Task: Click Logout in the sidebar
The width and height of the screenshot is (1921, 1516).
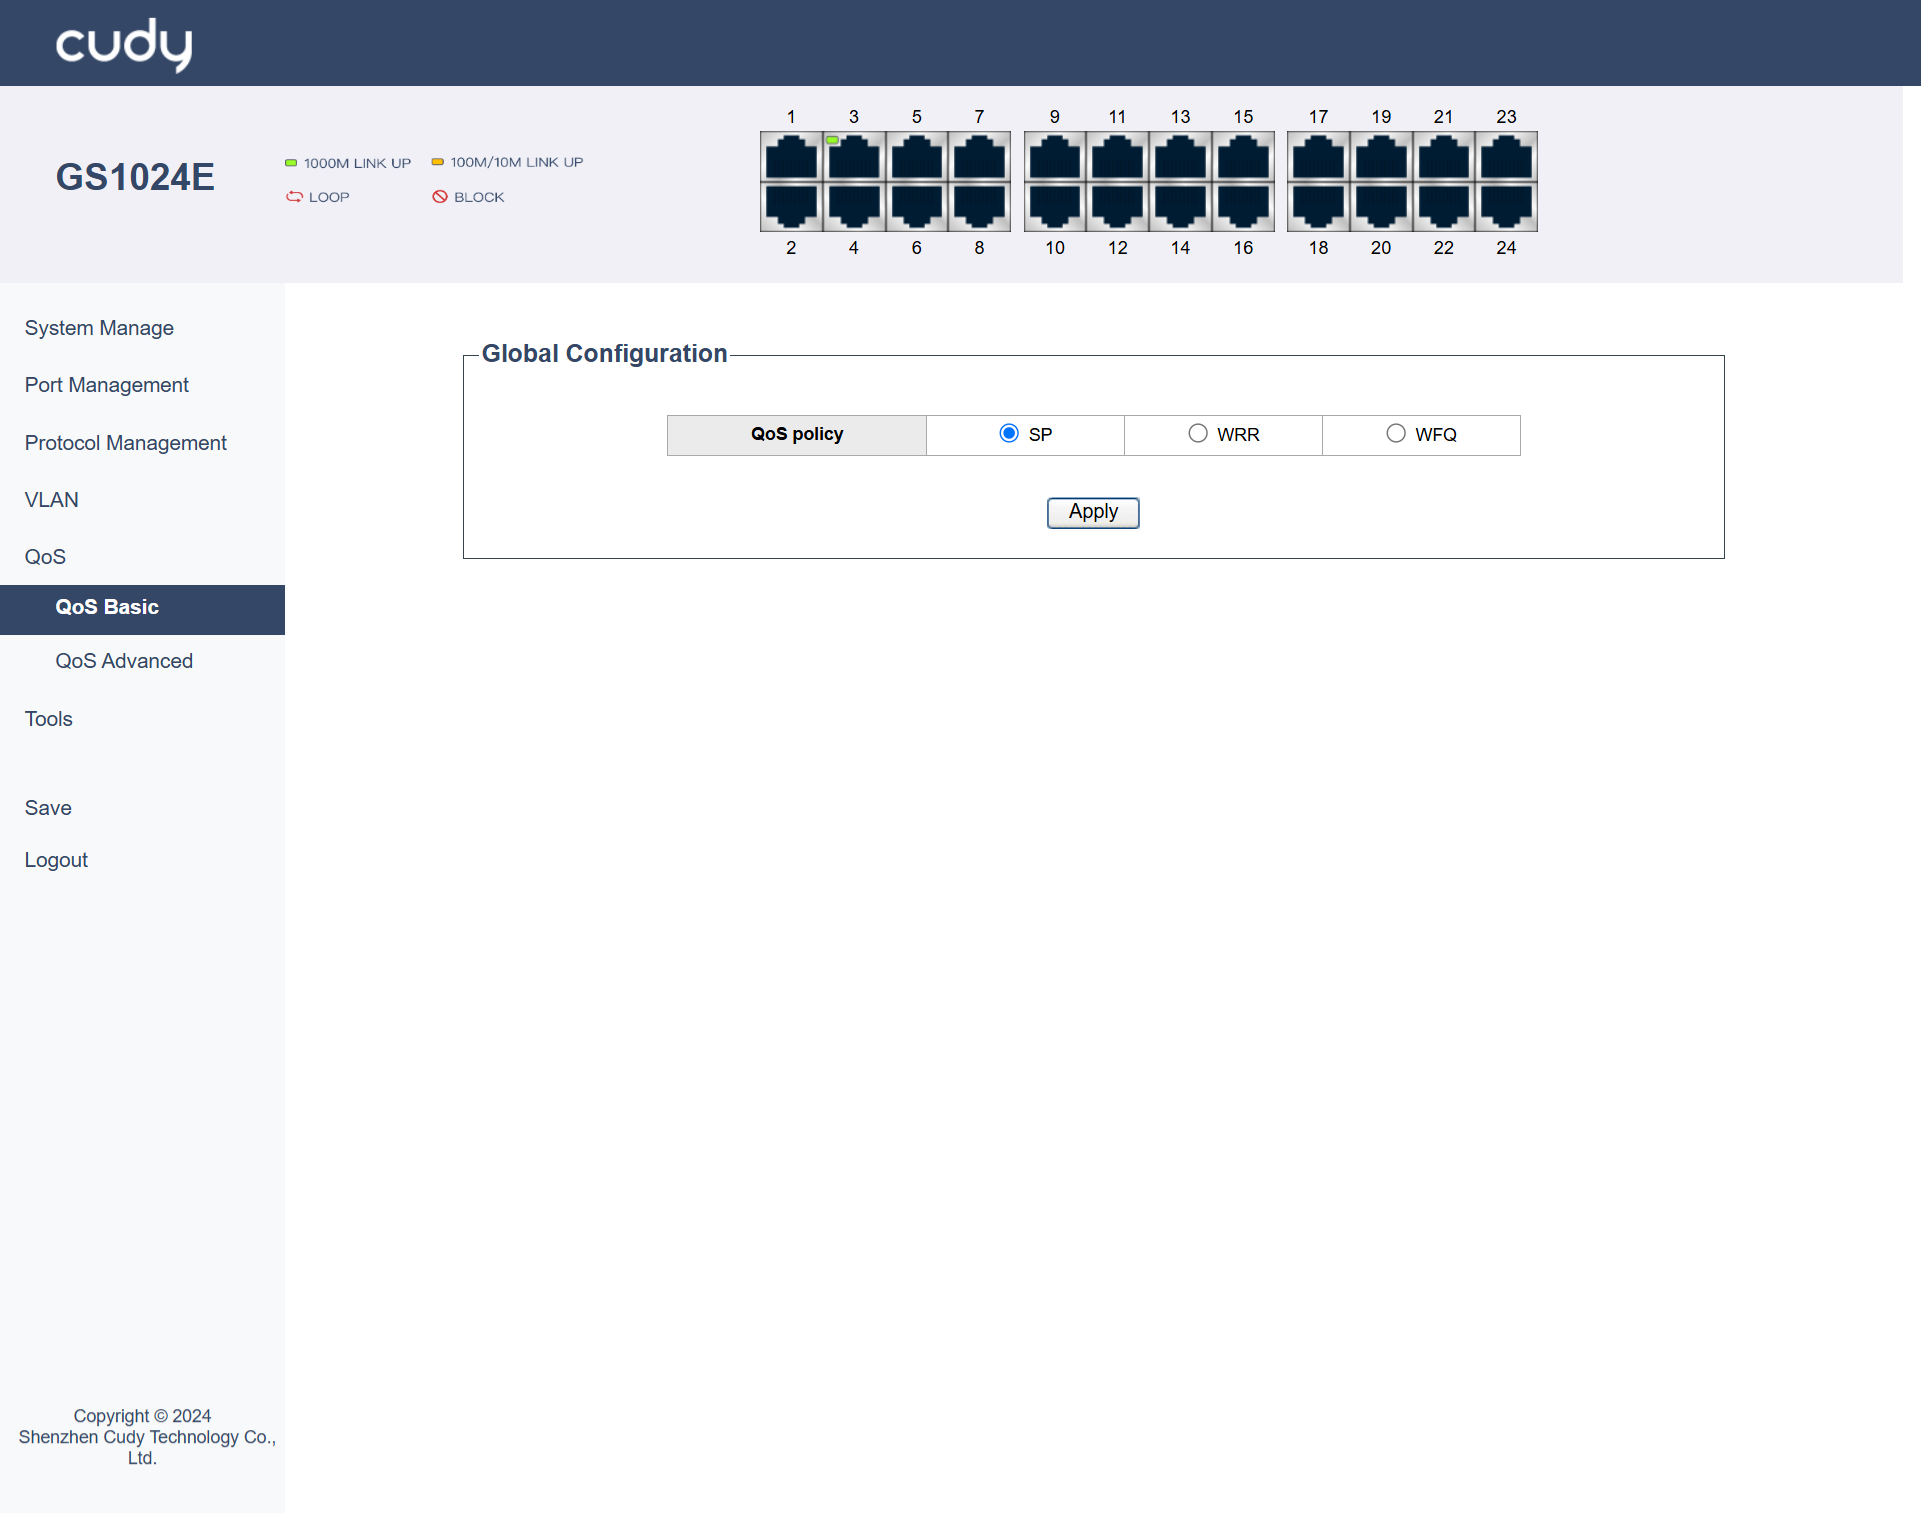Action: pos(56,860)
